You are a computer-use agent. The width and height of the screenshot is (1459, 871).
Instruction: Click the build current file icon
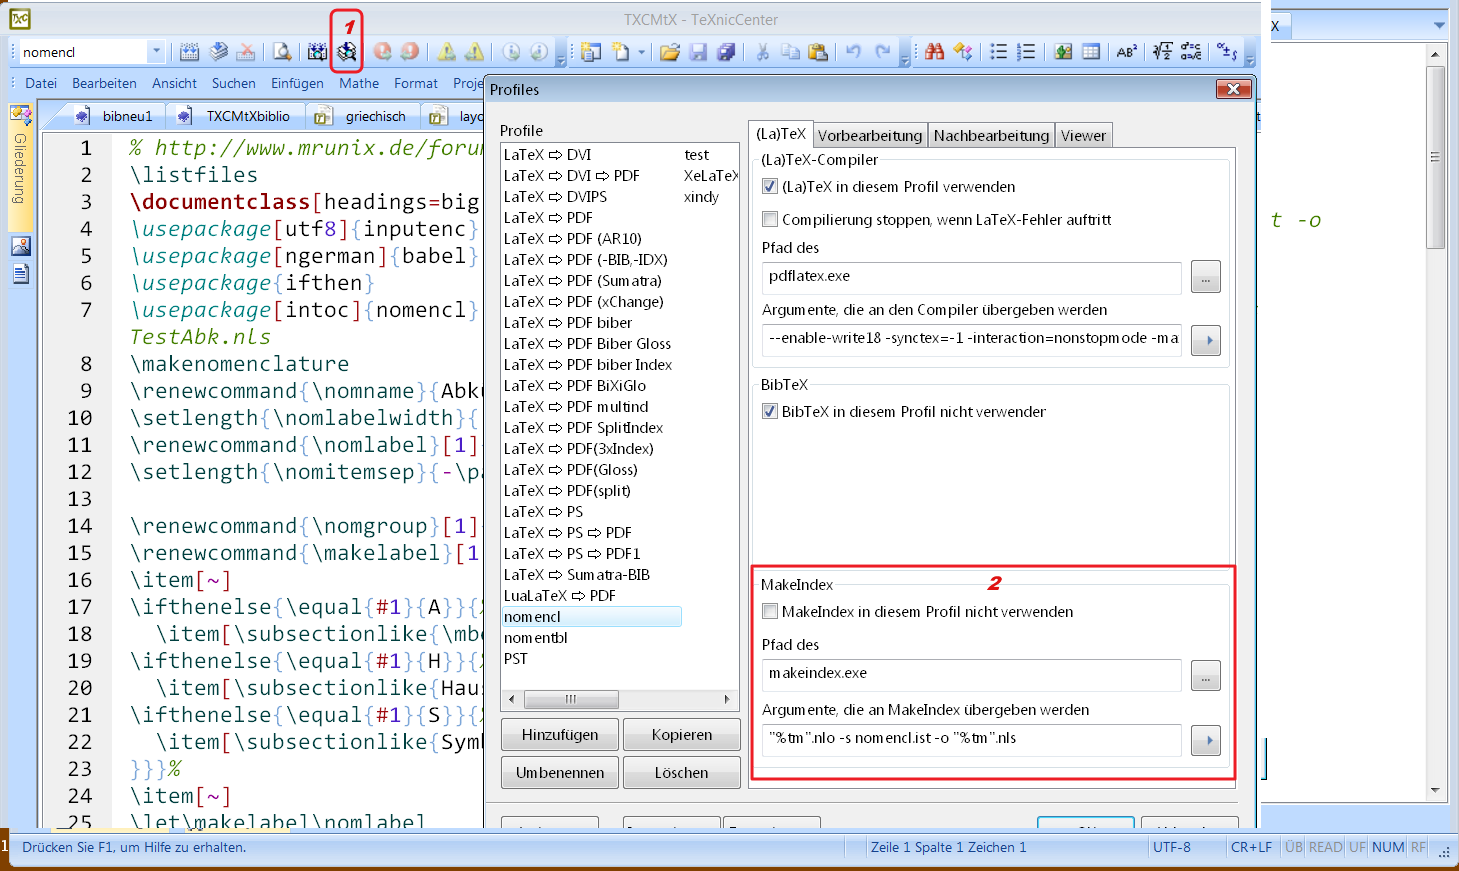[x=190, y=52]
